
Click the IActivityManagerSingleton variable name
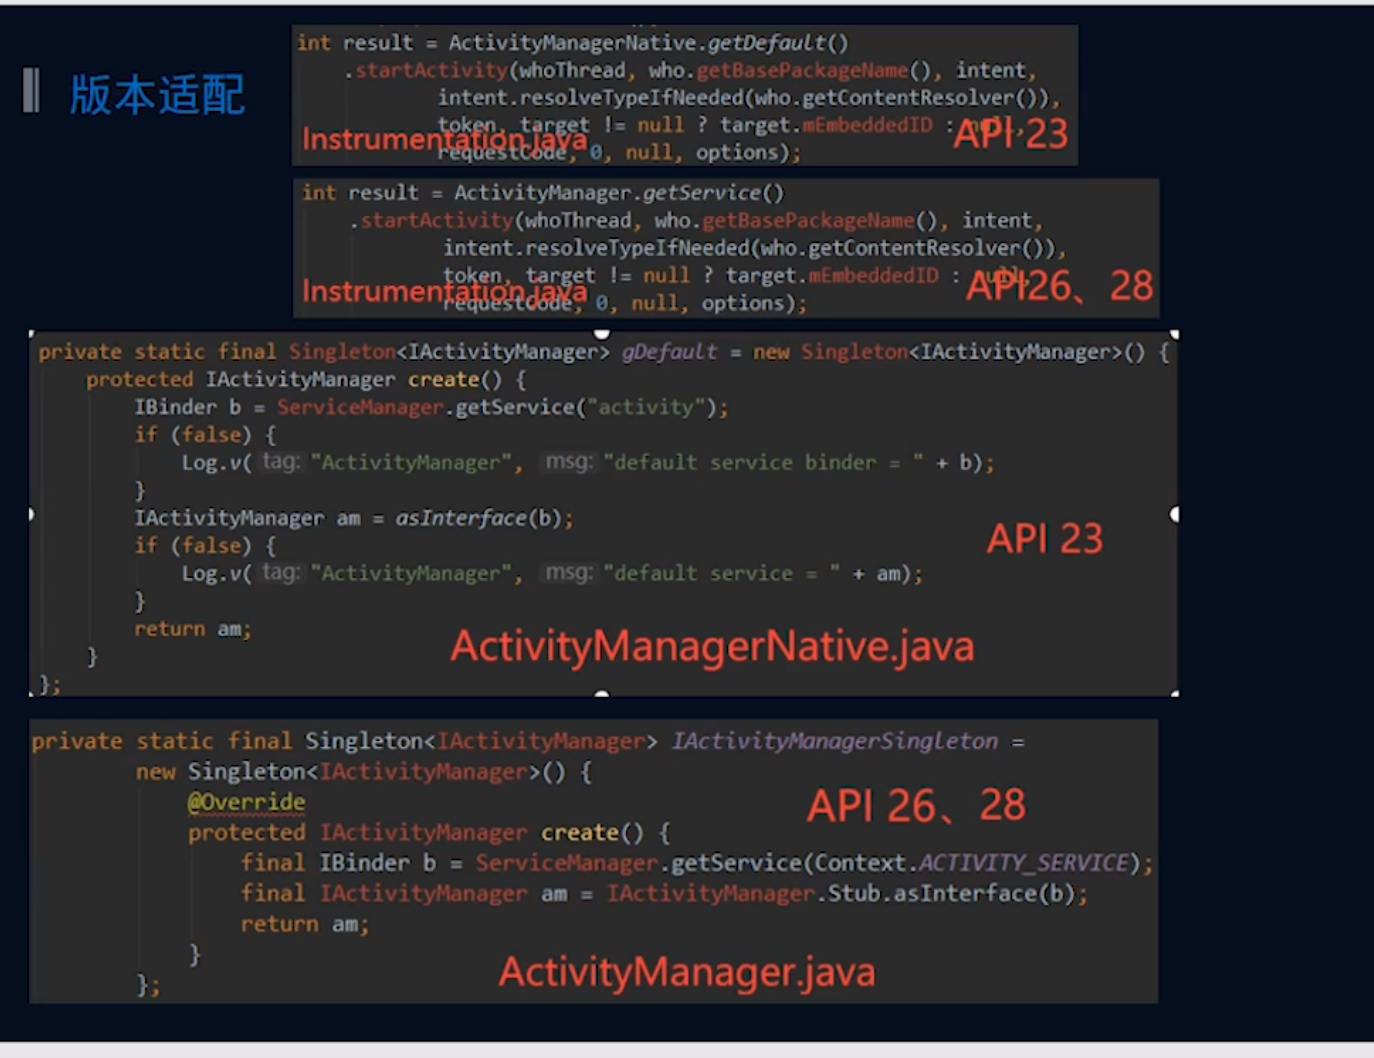[835, 741]
